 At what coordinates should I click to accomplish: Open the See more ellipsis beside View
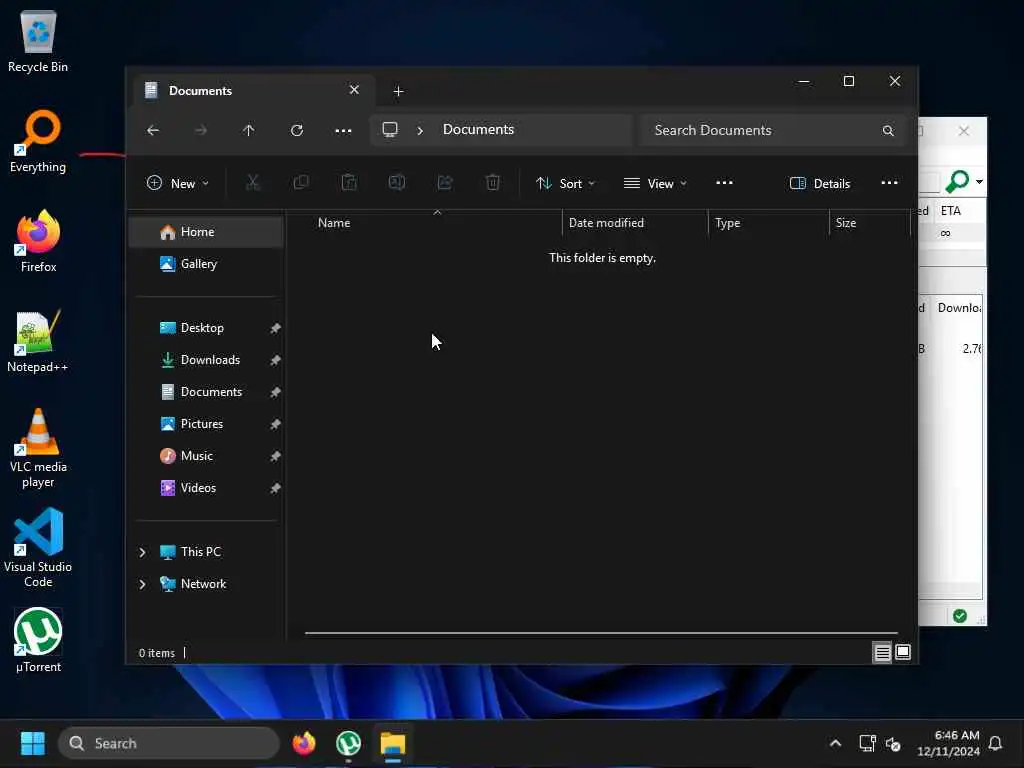click(x=724, y=183)
